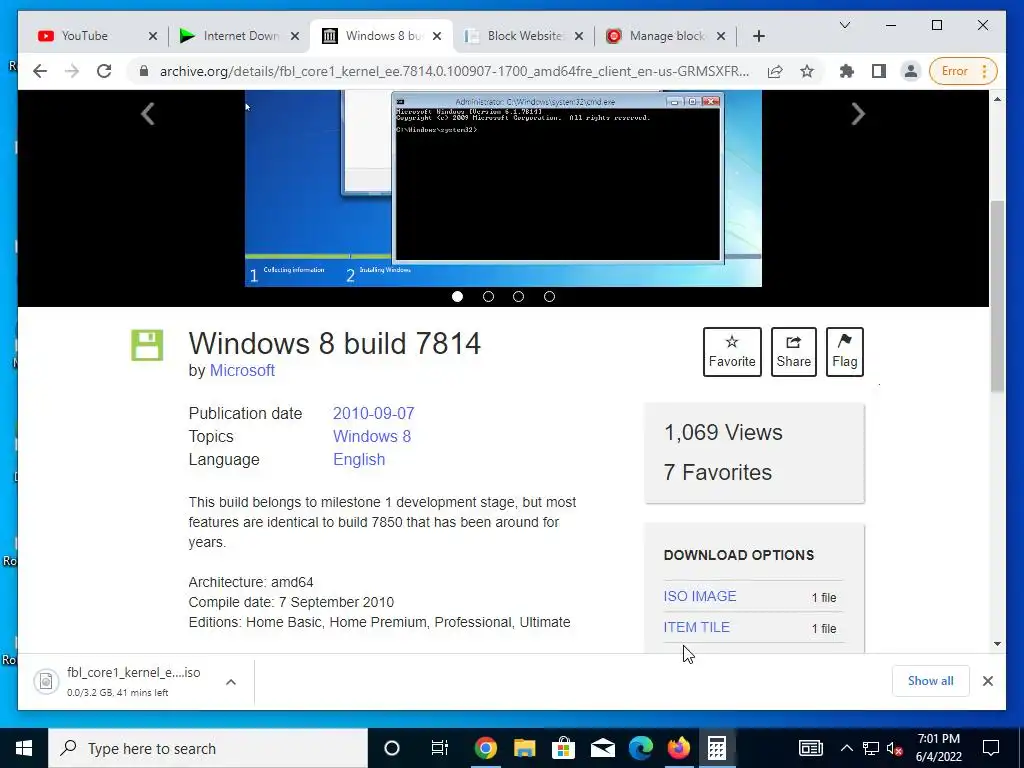
Task: Close the downloads bar
Action: click(x=987, y=681)
